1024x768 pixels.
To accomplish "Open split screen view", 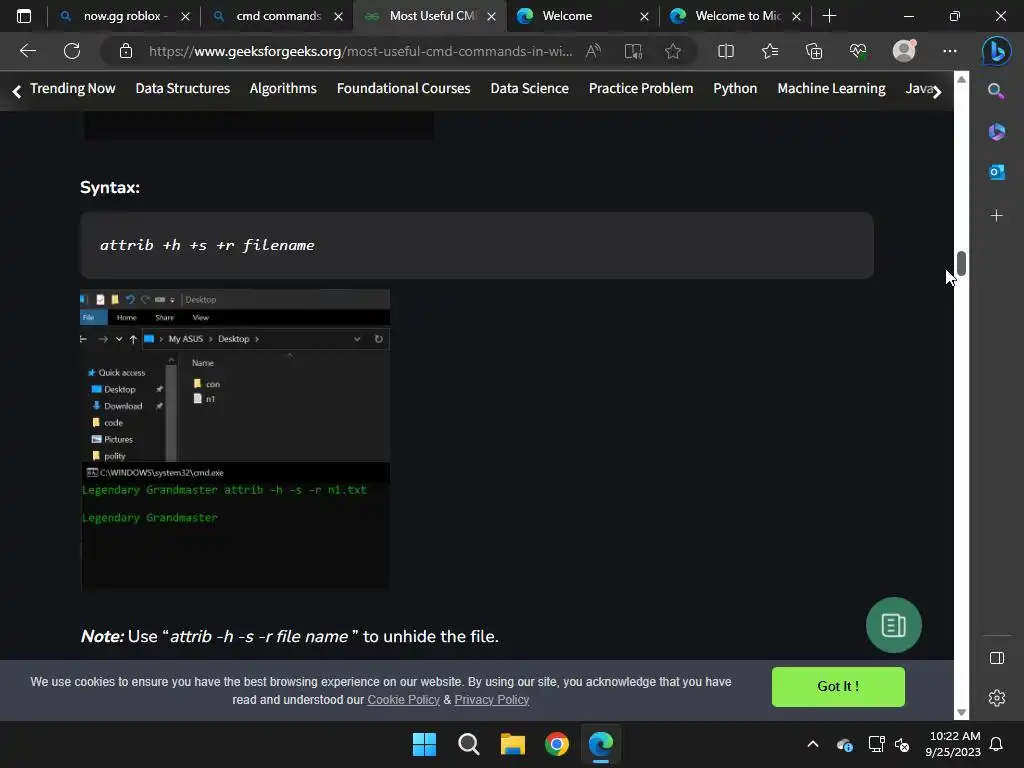I will [x=726, y=51].
